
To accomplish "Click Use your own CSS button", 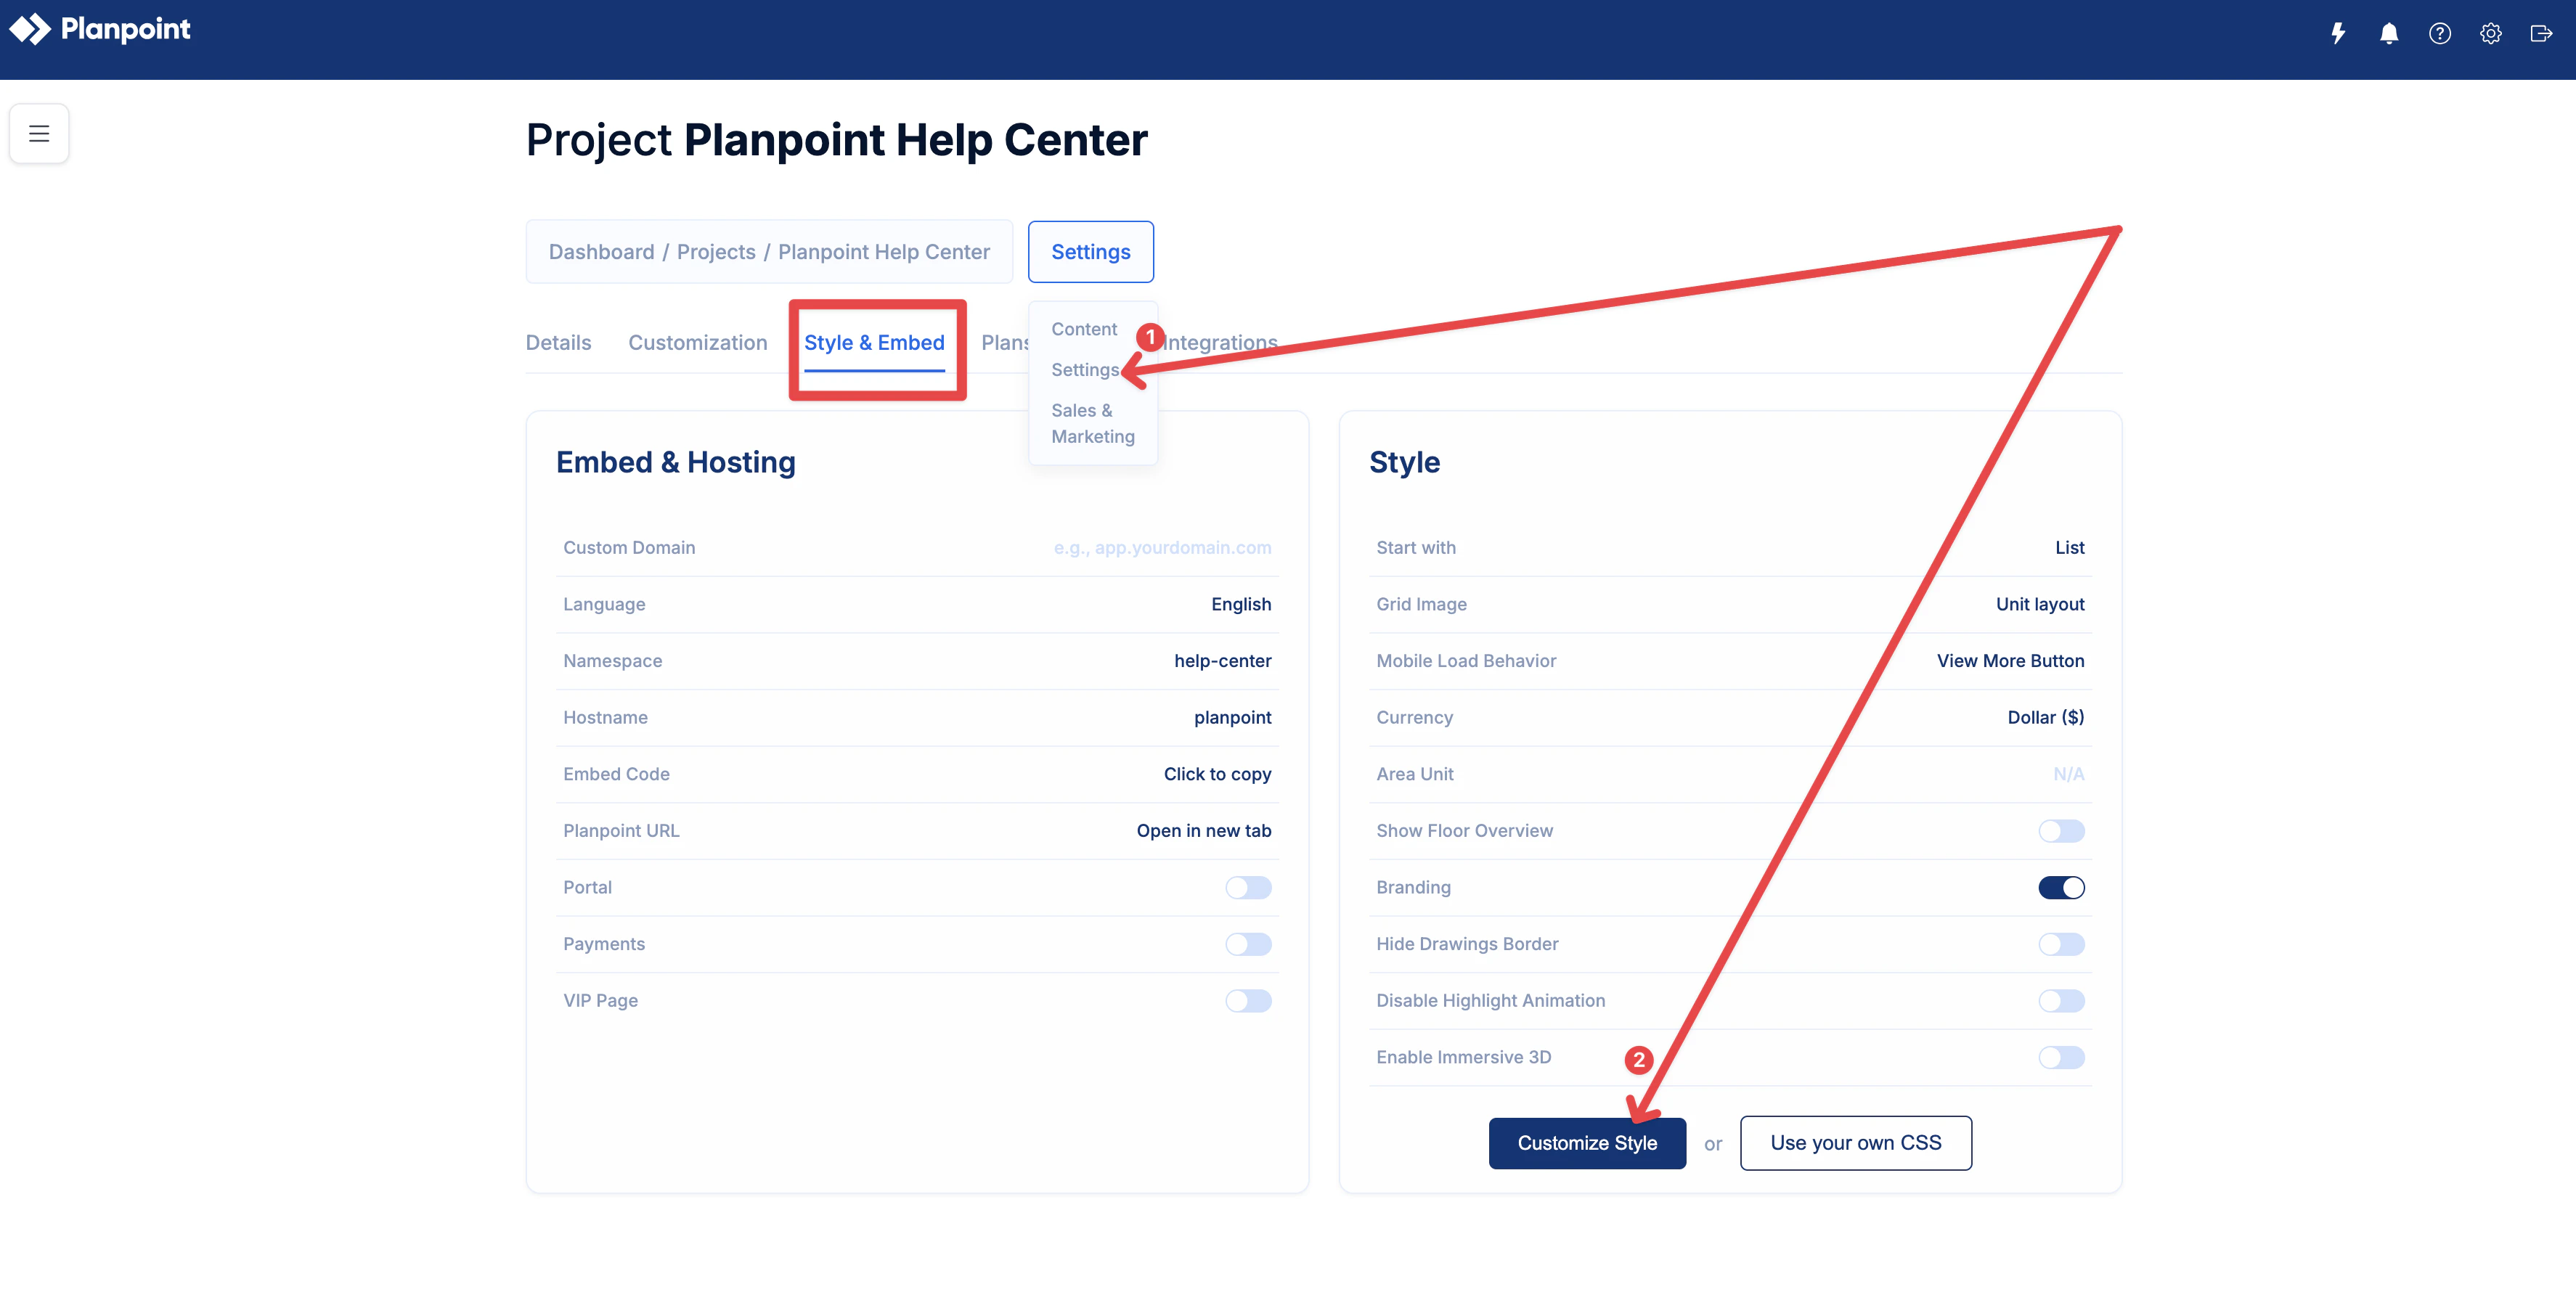I will [x=1855, y=1143].
